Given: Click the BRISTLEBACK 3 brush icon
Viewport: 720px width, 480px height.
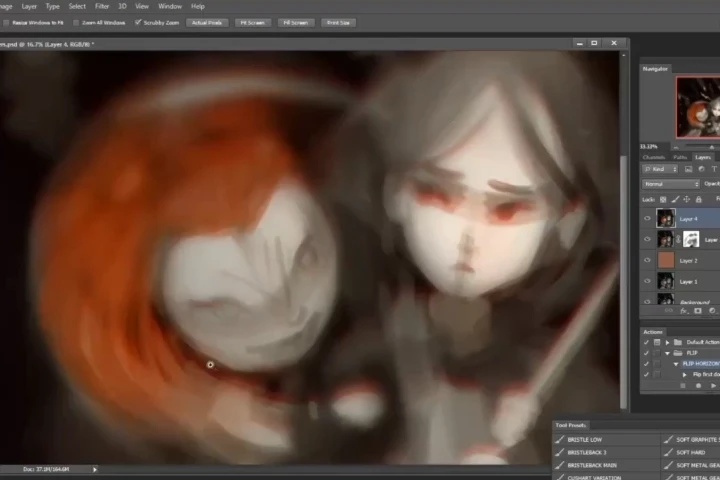Looking at the screenshot, I should click(560, 452).
